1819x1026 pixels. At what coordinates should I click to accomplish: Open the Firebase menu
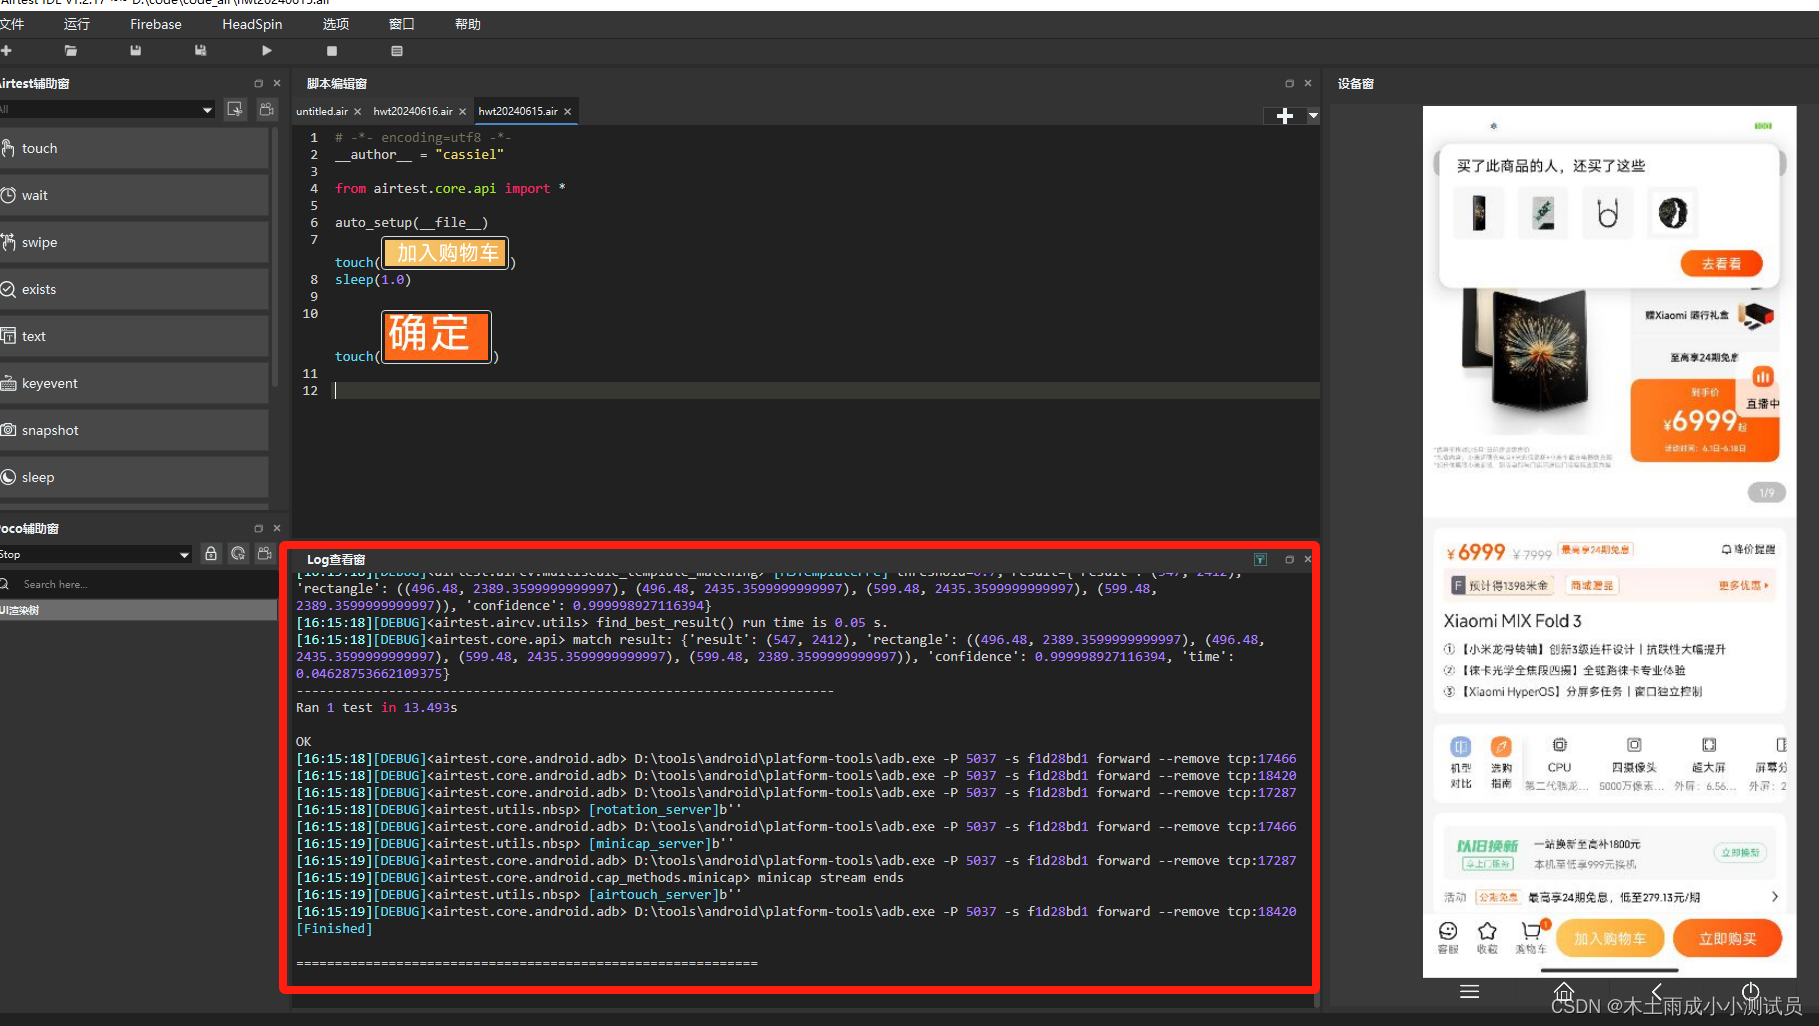tap(156, 24)
